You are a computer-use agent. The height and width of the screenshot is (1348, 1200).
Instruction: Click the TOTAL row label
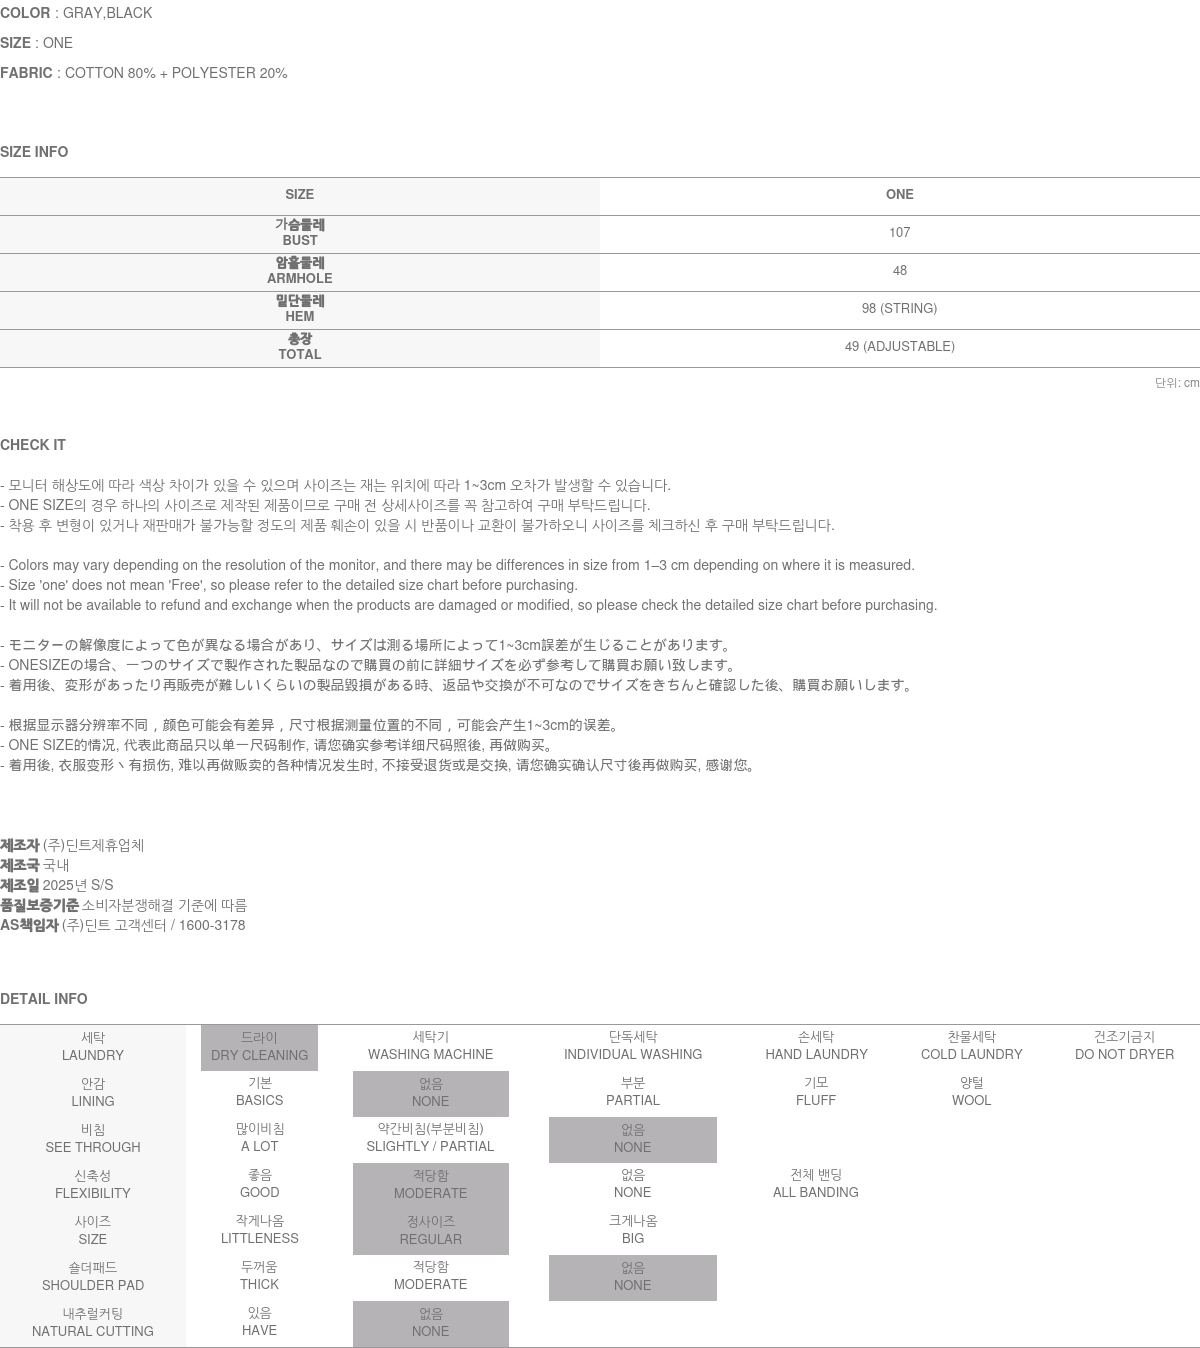point(300,347)
